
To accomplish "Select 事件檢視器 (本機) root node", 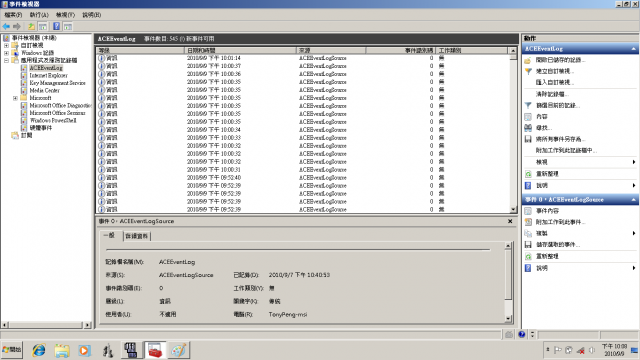I will tap(34, 38).
